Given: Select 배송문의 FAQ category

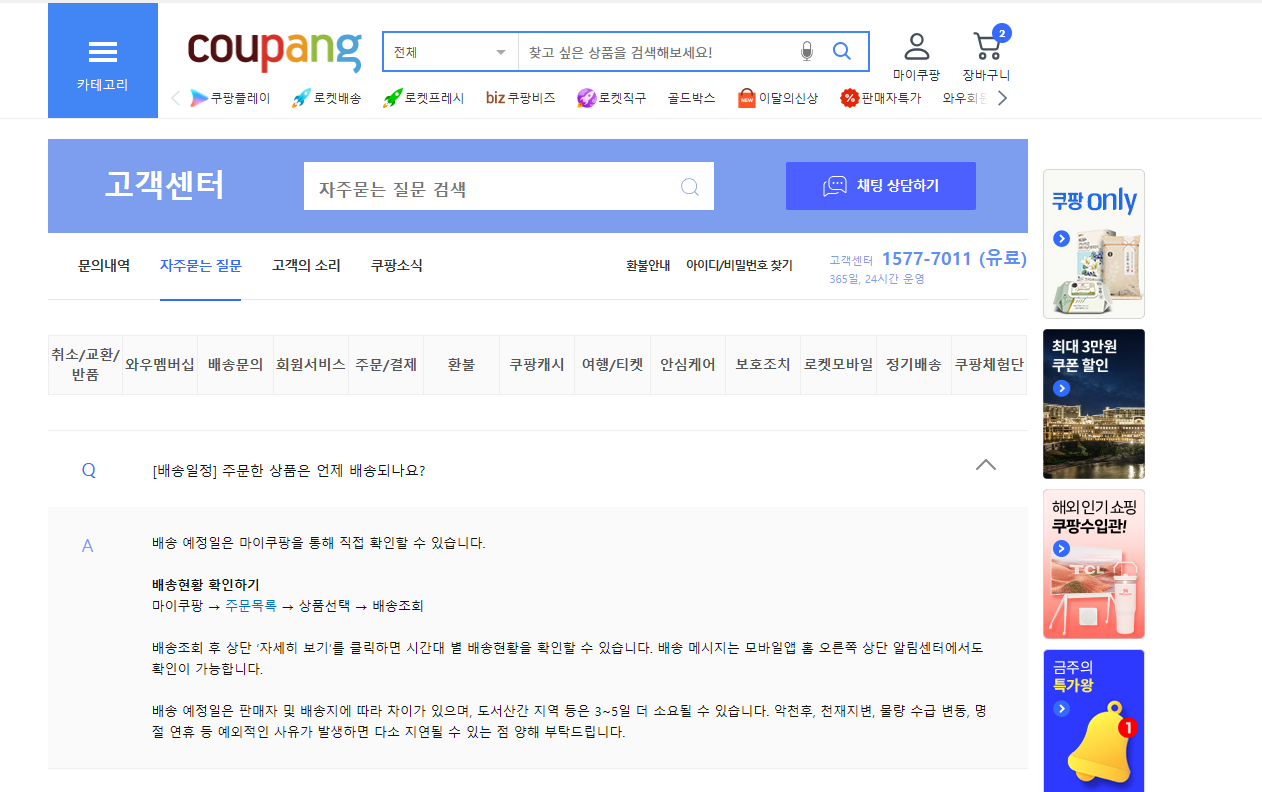Looking at the screenshot, I should 235,365.
